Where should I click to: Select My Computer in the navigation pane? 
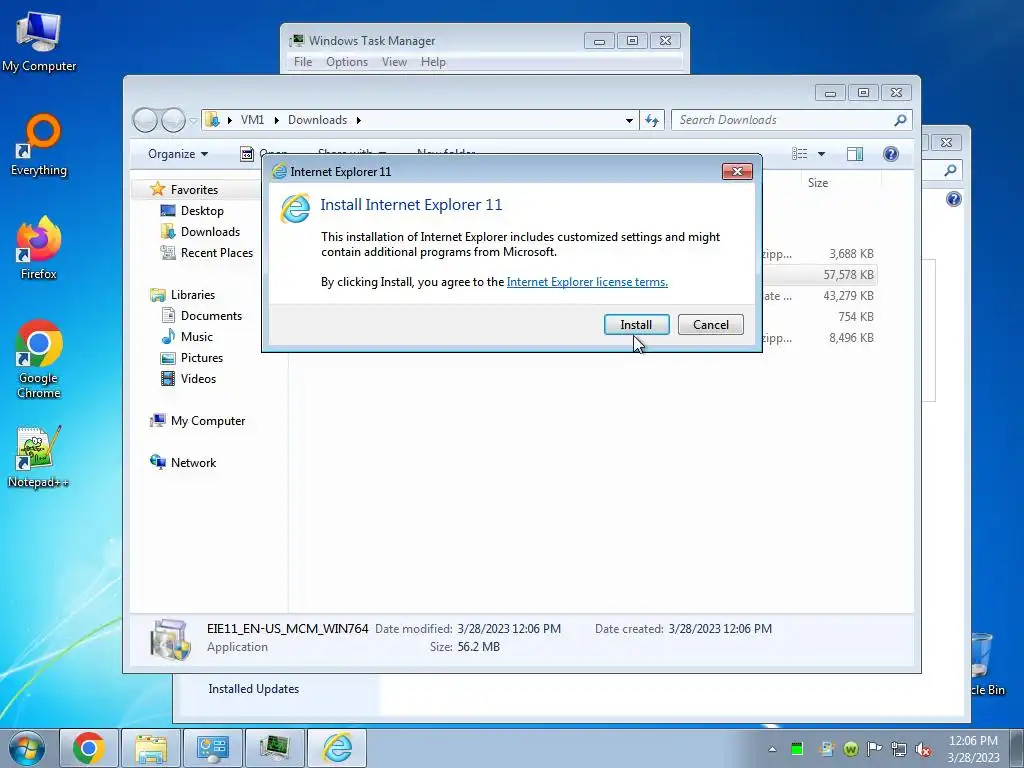pyautogui.click(x=208, y=421)
